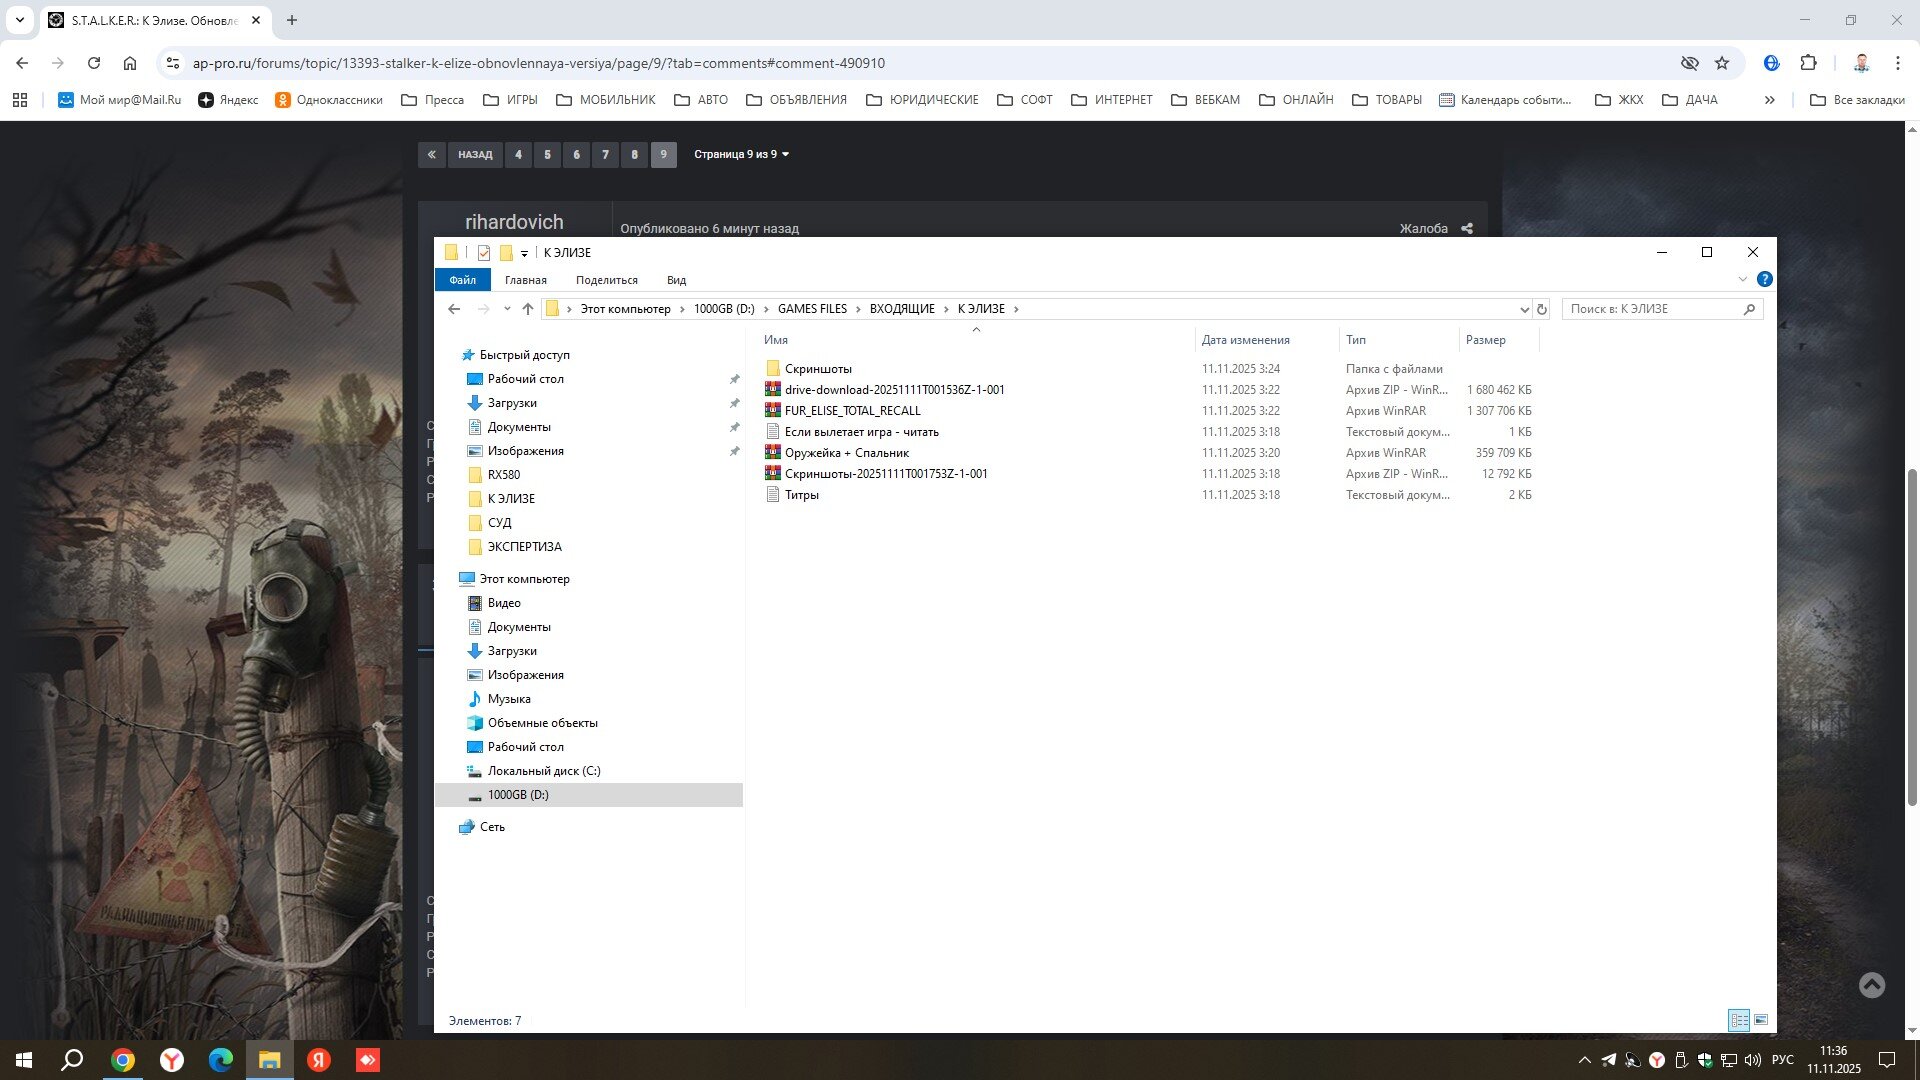Open the FUR_ELISE_TOTAL_RECALL archive
This screenshot has width=1920, height=1080.
[852, 411]
